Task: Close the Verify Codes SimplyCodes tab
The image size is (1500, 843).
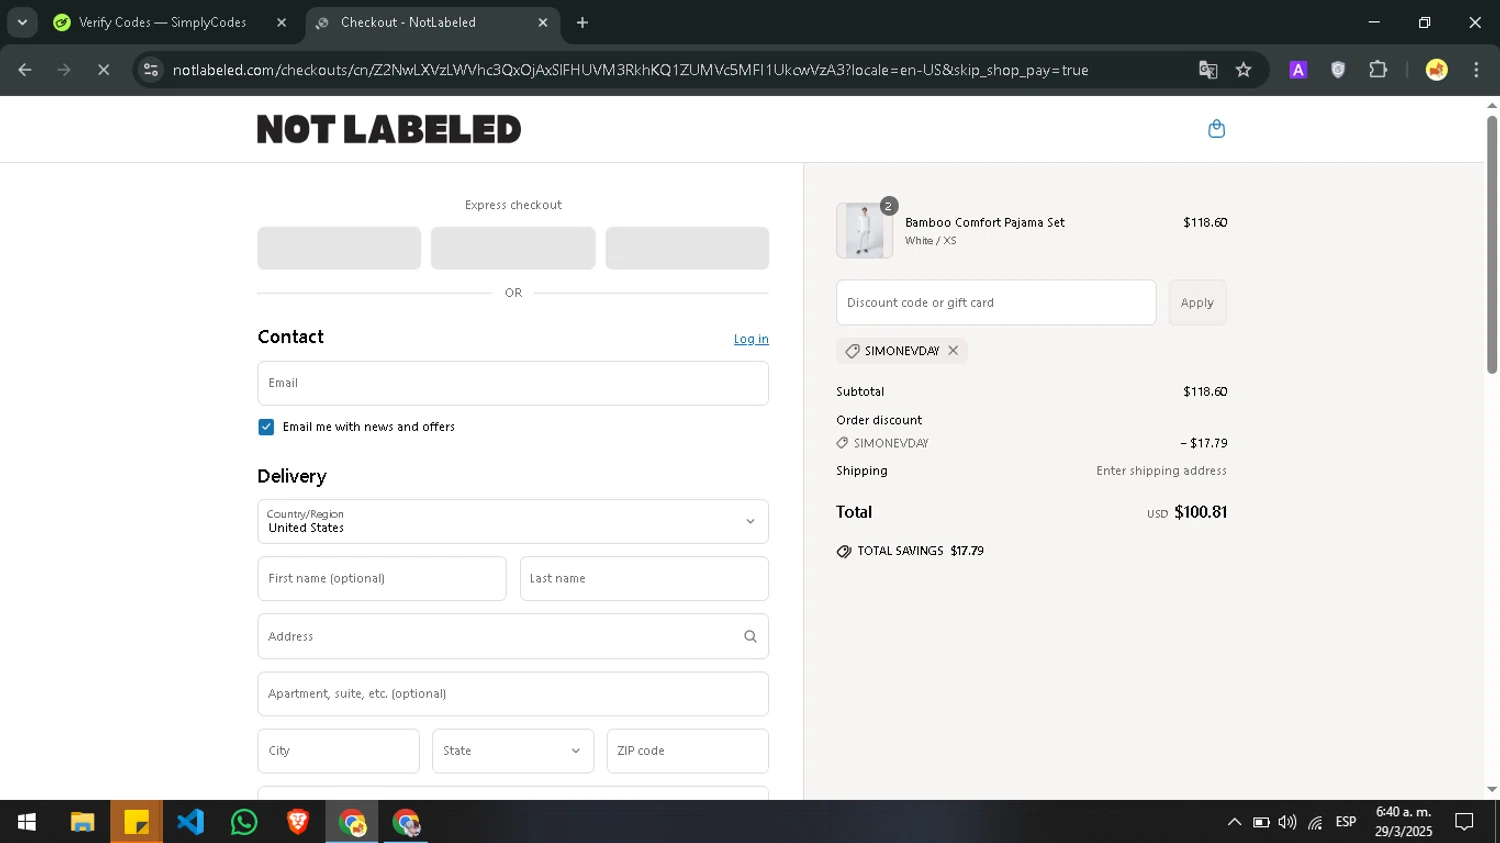Action: pyautogui.click(x=281, y=22)
